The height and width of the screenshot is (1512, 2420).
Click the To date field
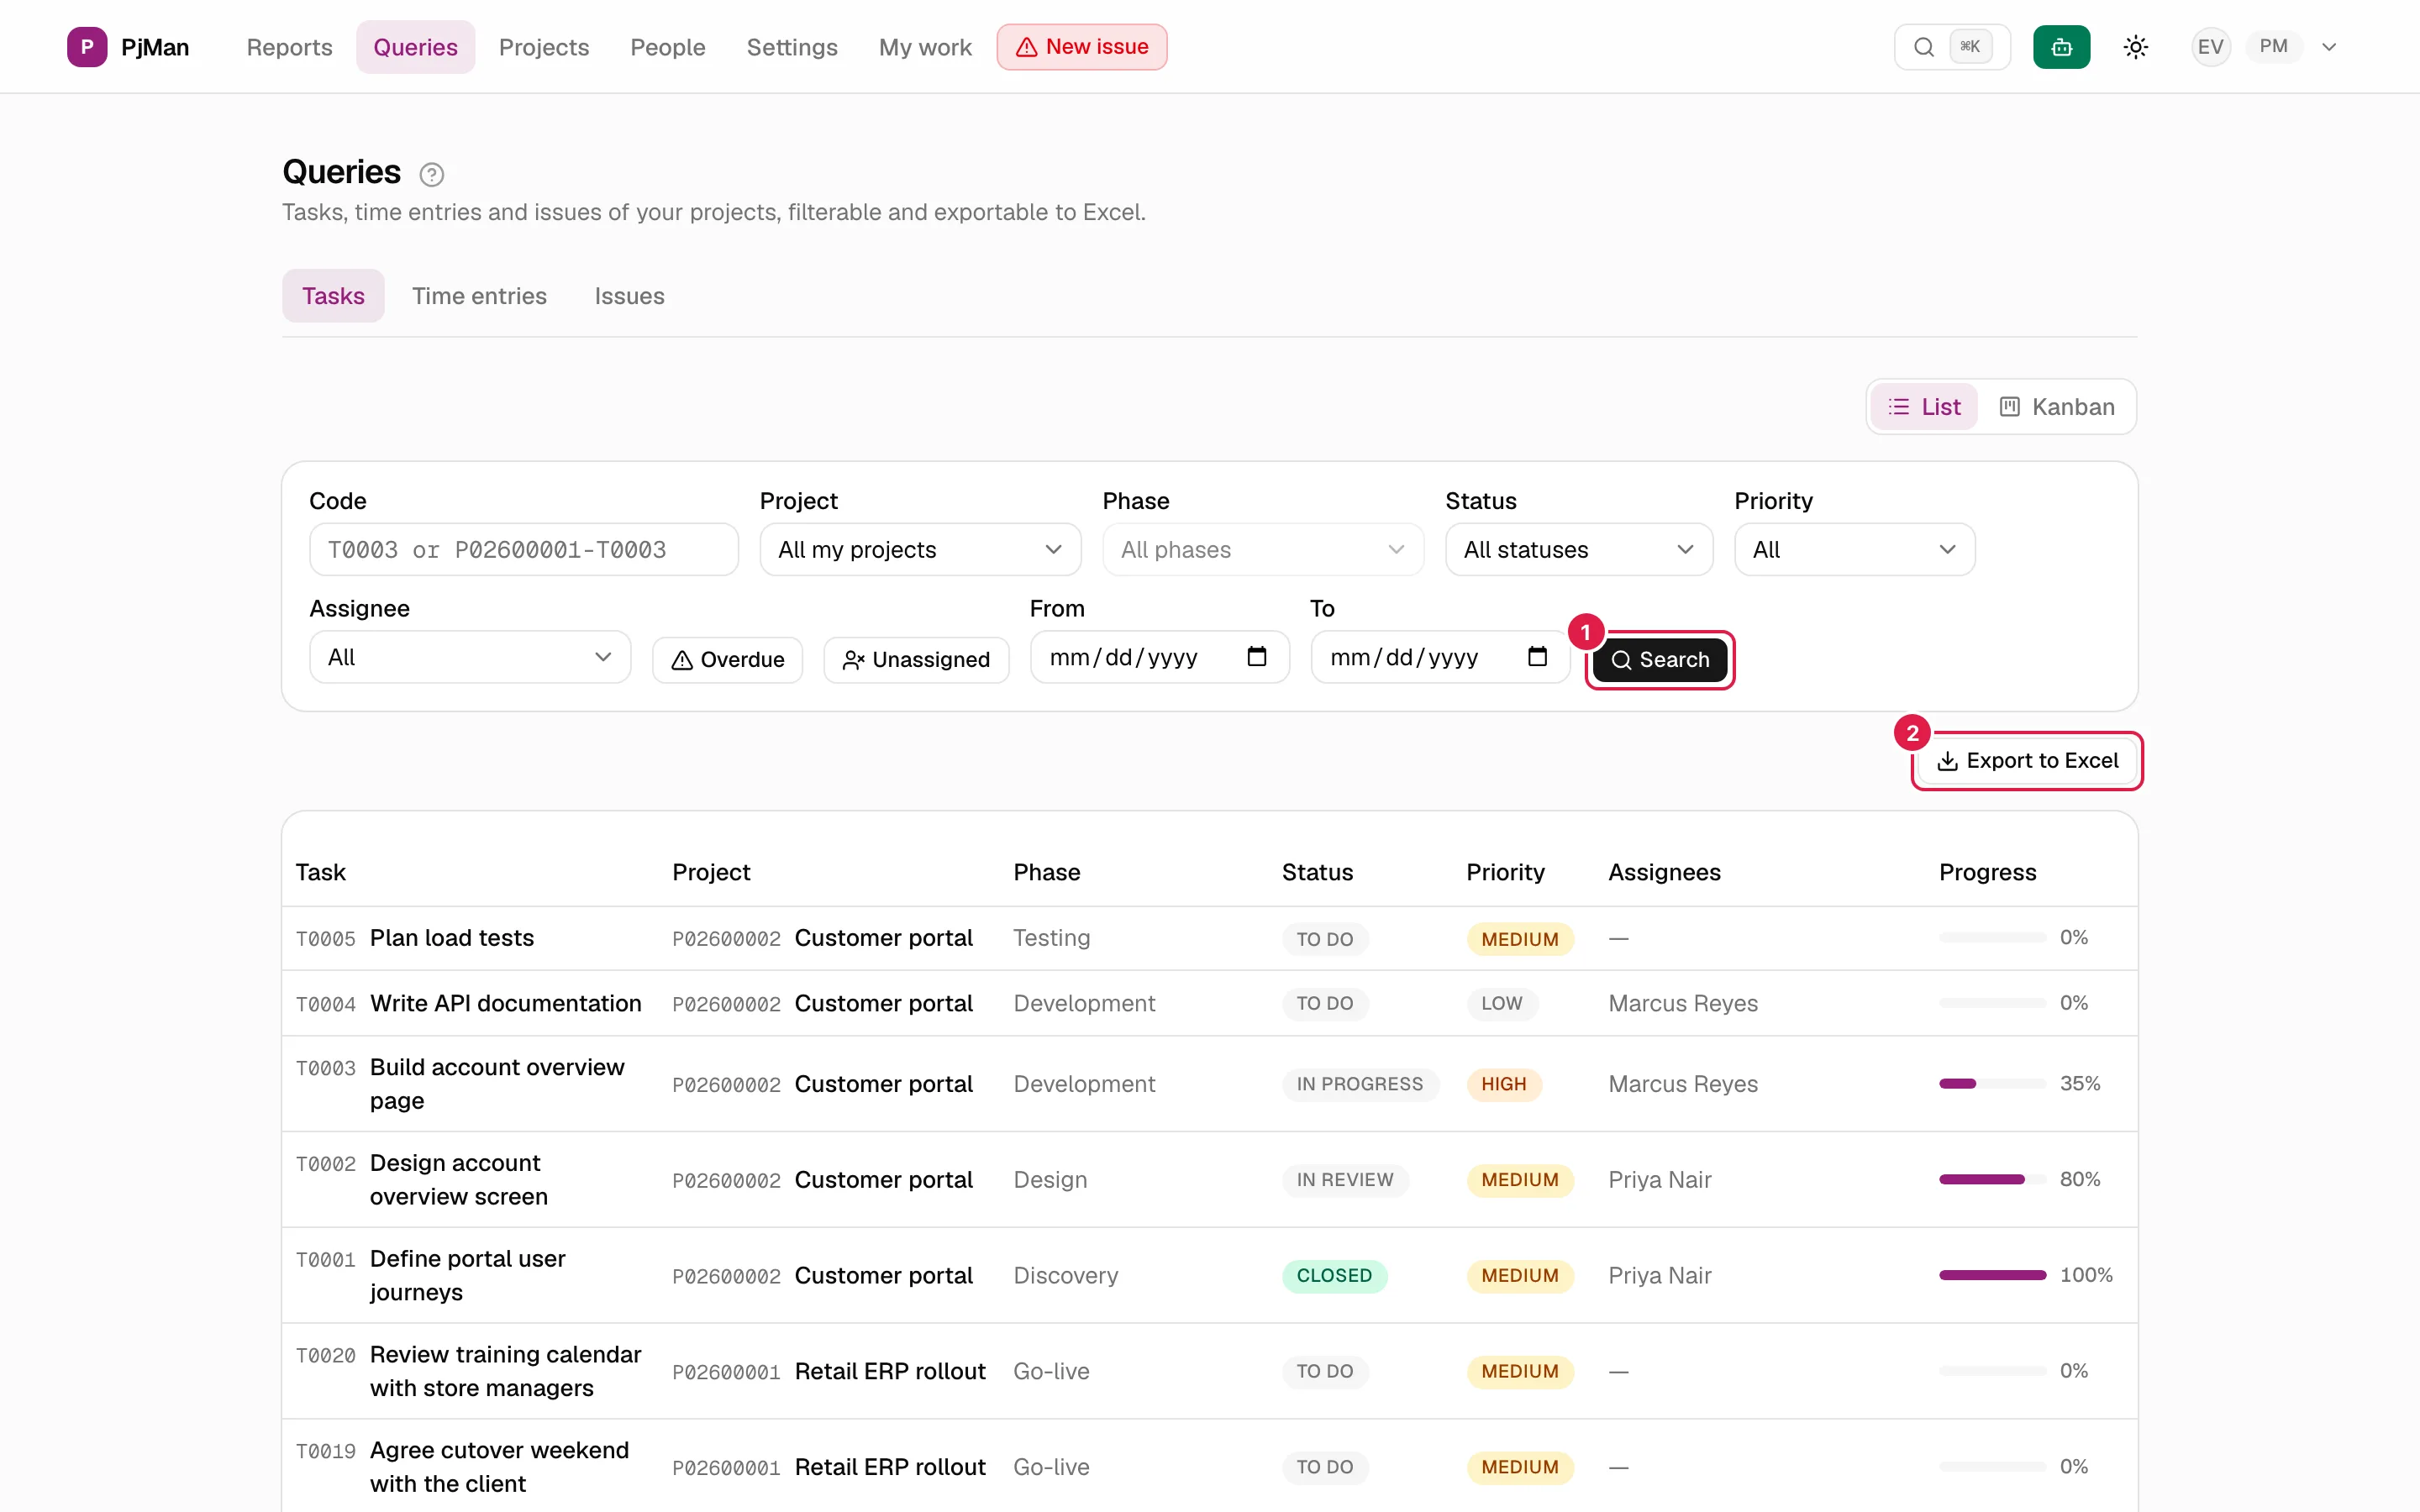[x=1441, y=657]
